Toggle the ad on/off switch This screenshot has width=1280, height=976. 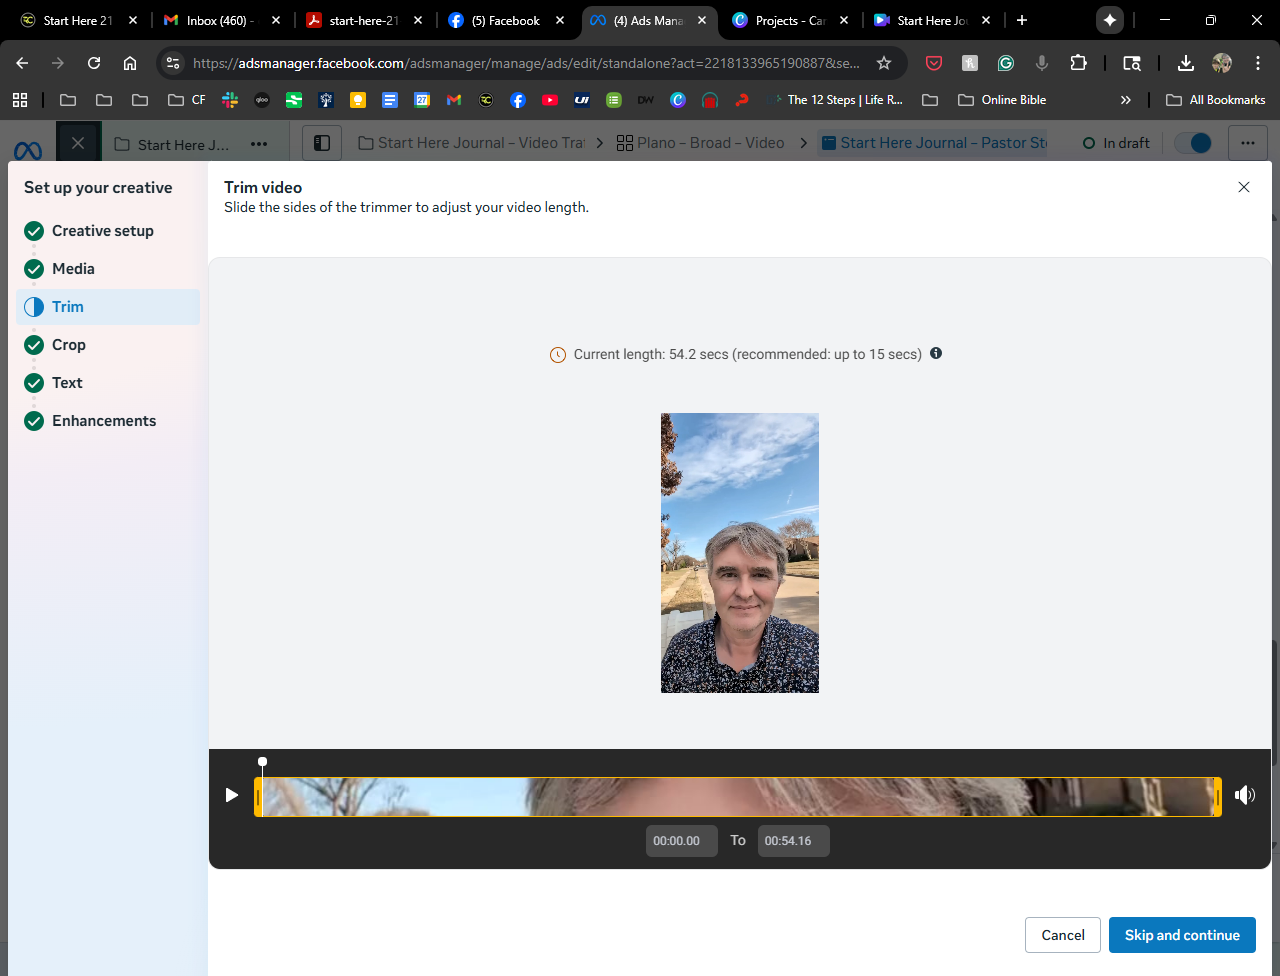pyautogui.click(x=1193, y=143)
